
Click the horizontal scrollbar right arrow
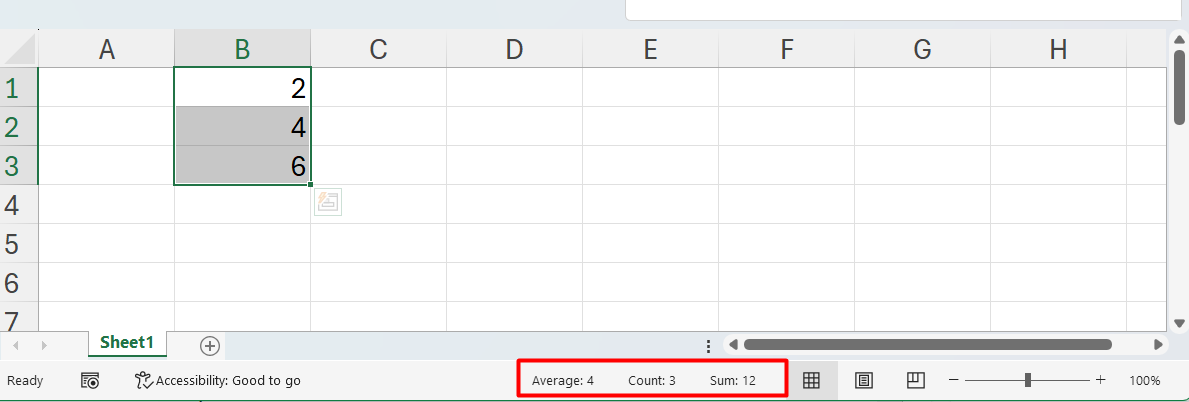coord(1159,345)
